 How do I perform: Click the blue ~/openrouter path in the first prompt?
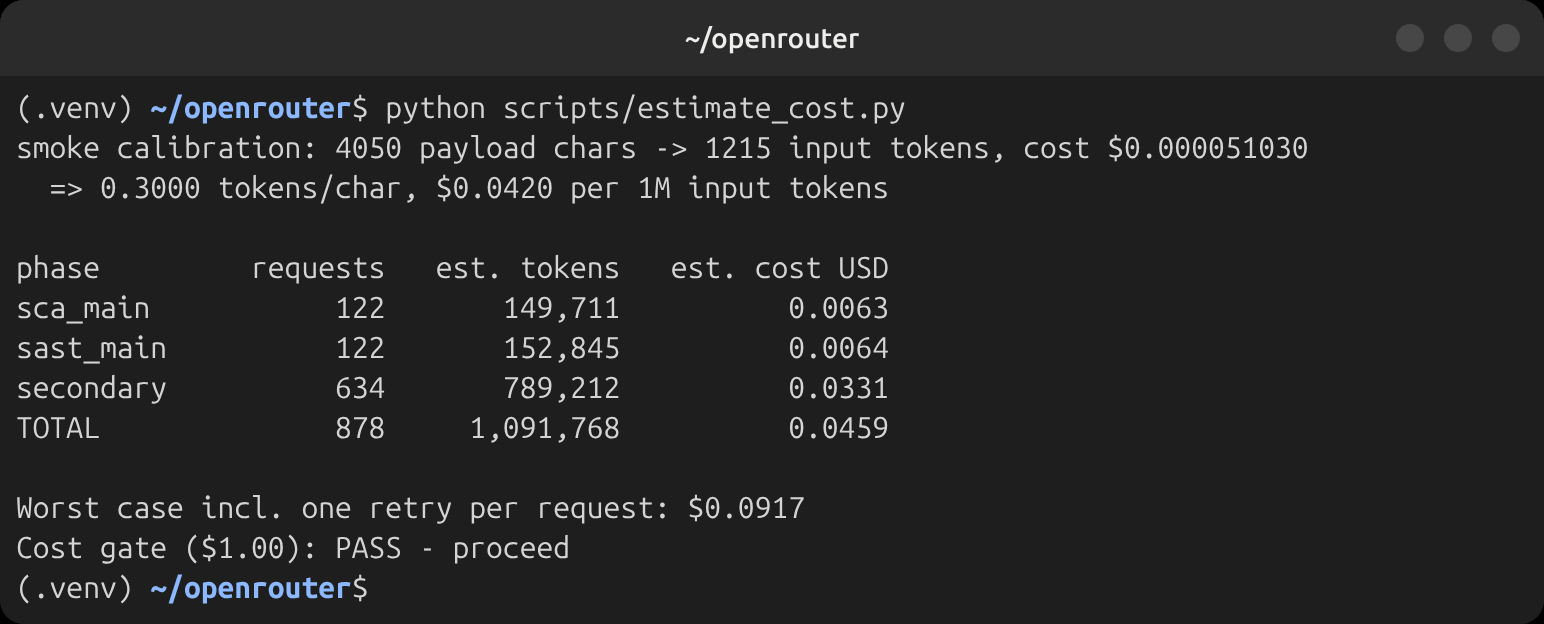coord(252,108)
